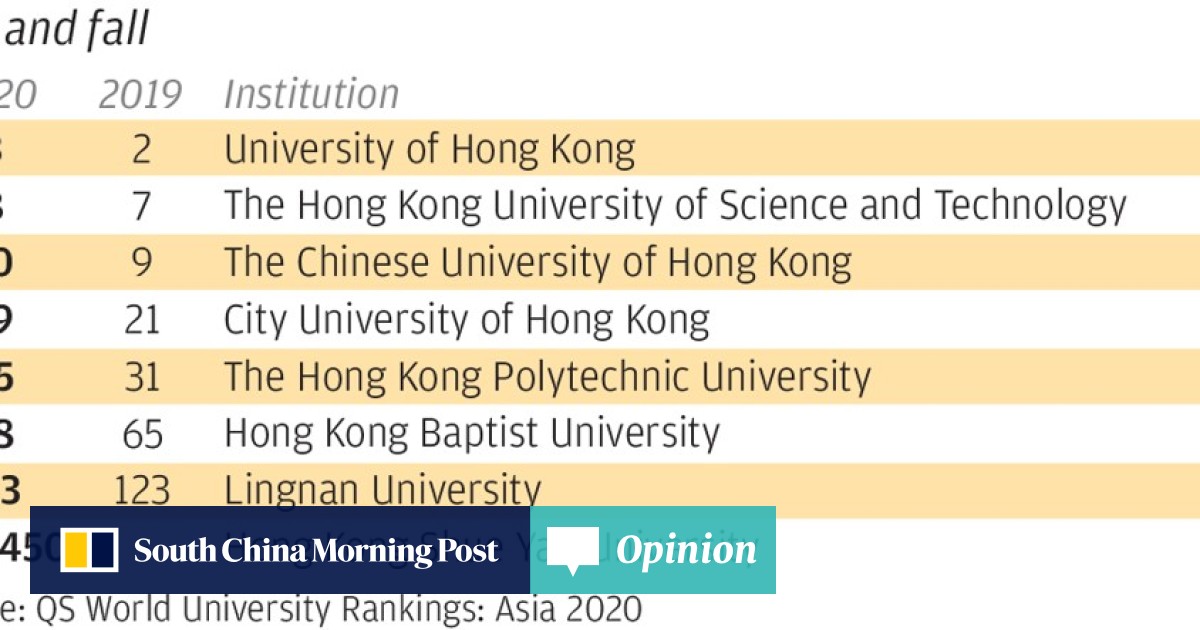Select The Hong Kong University of Science and Technology
This screenshot has height=630, width=1200.
point(675,205)
